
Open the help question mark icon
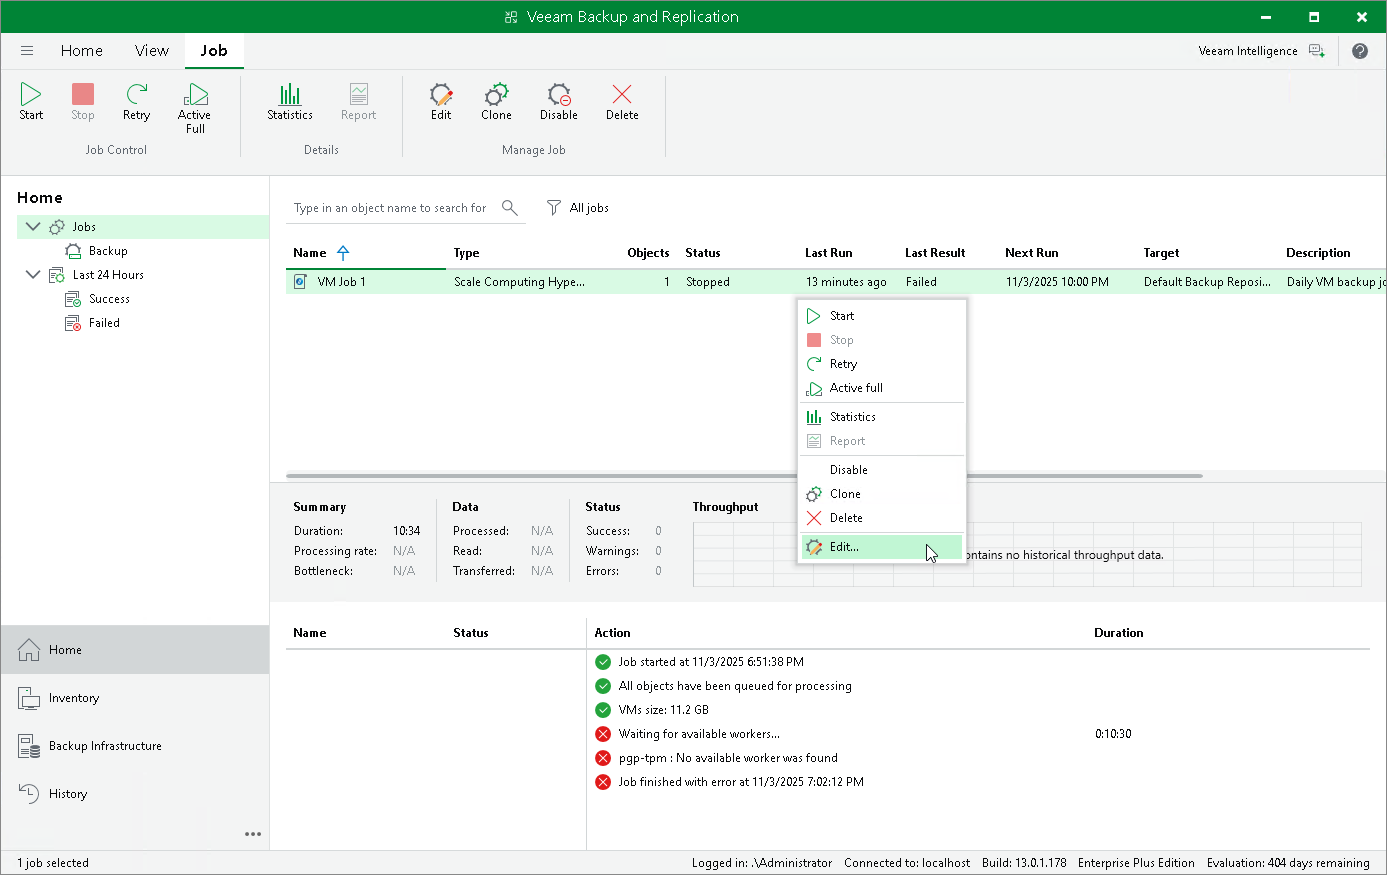coord(1359,51)
